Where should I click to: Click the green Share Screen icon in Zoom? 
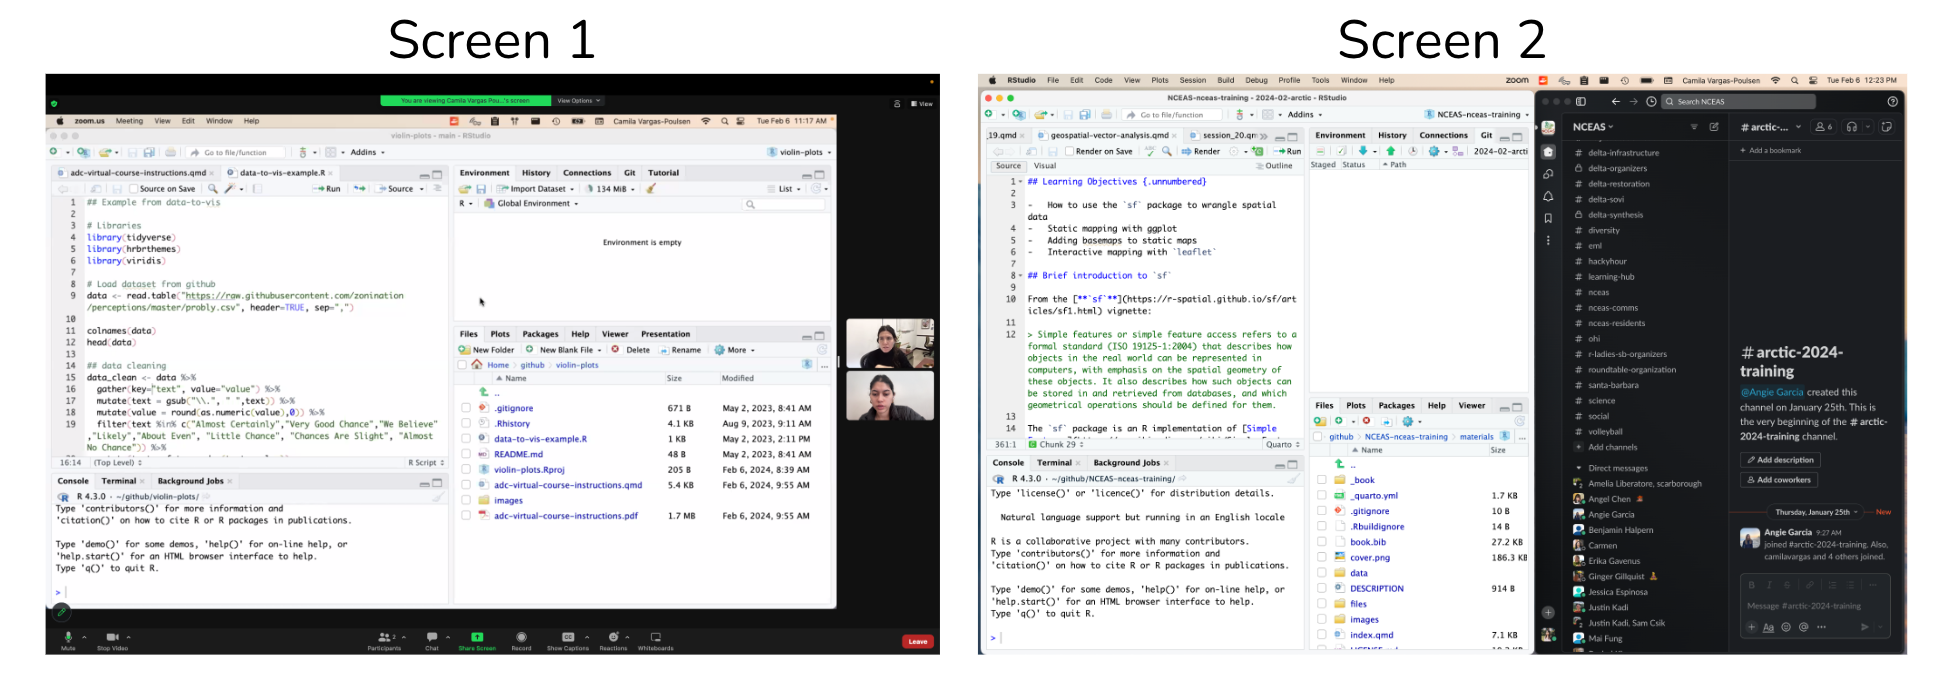tap(477, 637)
